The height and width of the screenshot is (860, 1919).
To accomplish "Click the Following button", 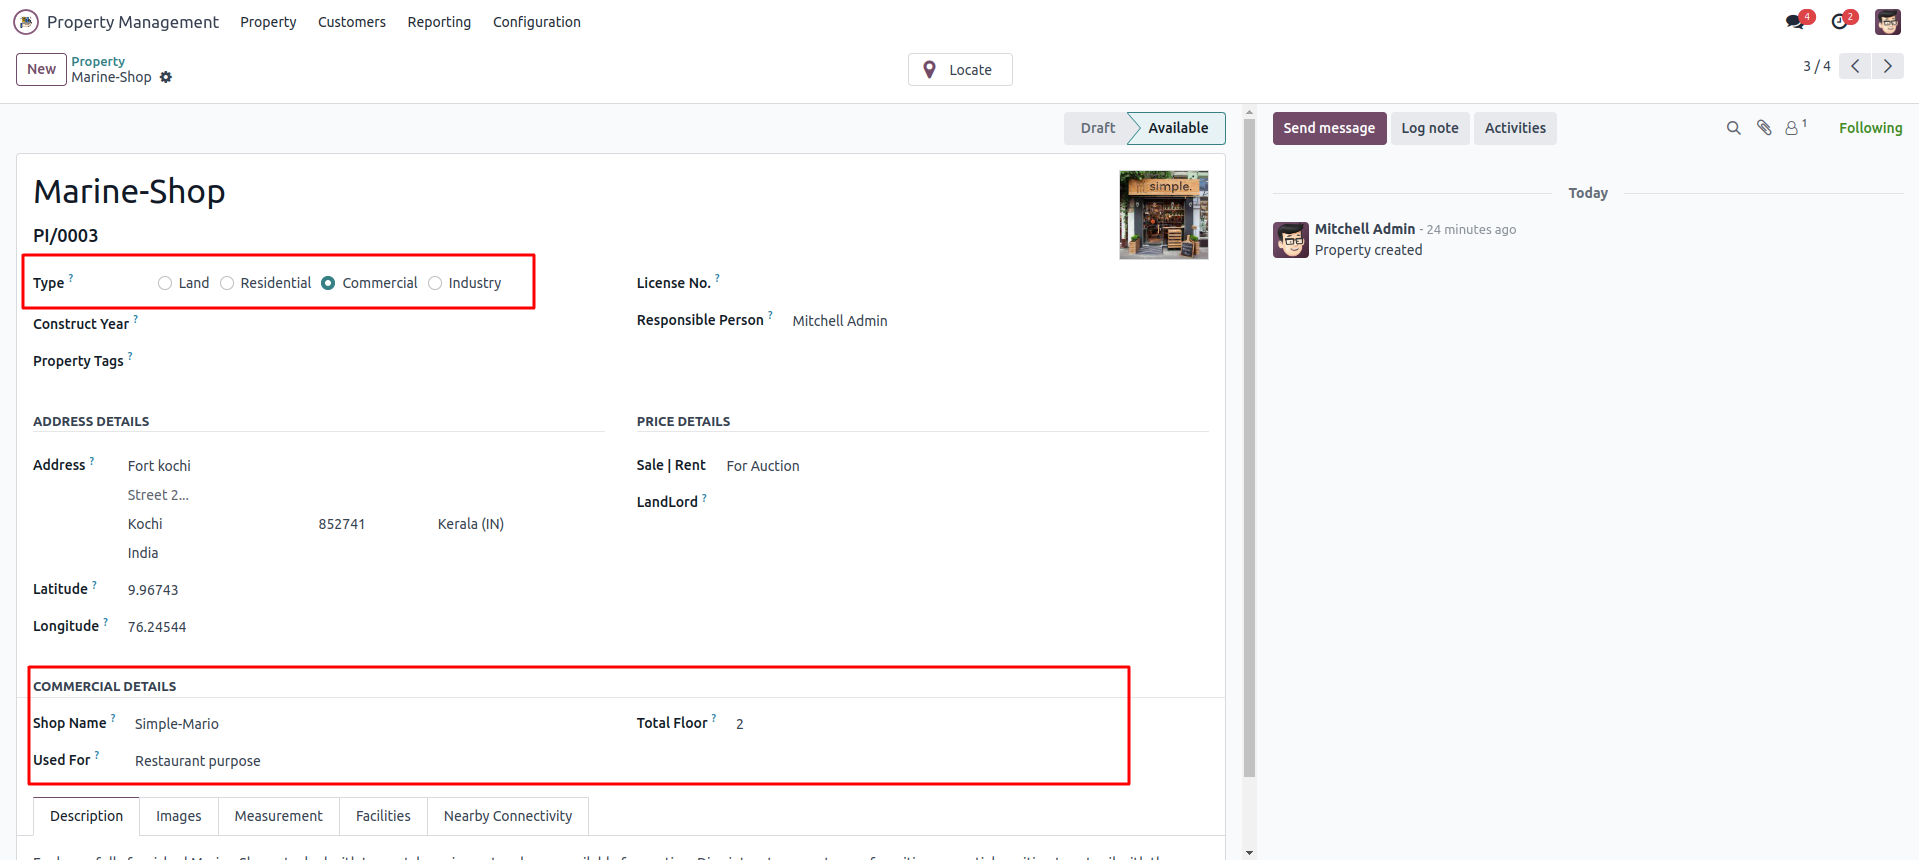I will (1870, 128).
